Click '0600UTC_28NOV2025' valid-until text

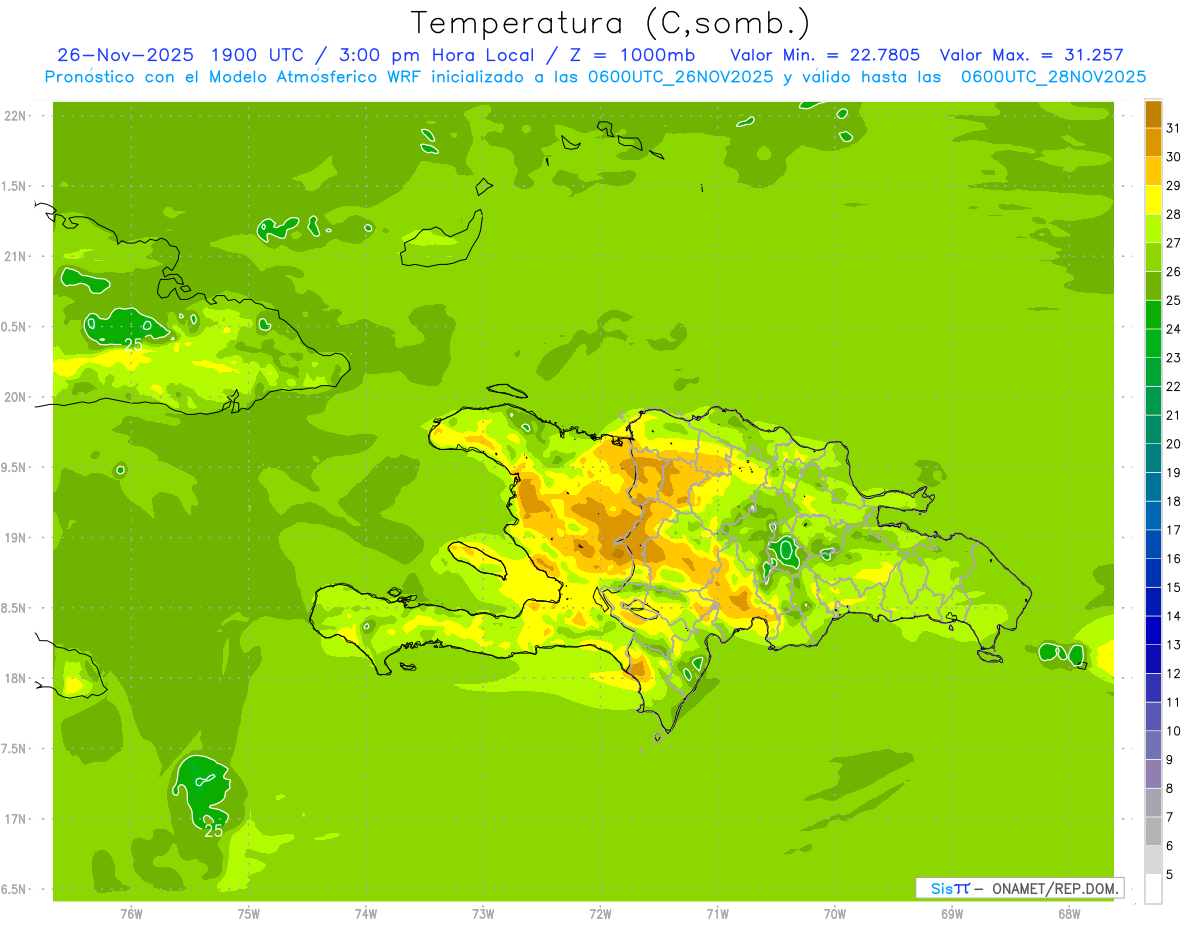(x=1053, y=76)
